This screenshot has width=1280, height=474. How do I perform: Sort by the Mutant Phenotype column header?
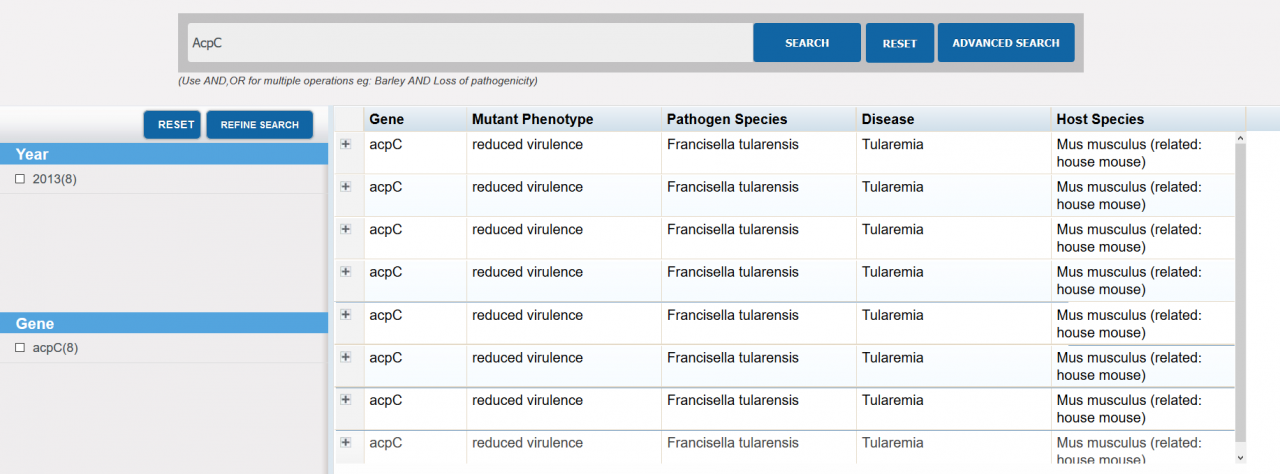[x=532, y=119]
